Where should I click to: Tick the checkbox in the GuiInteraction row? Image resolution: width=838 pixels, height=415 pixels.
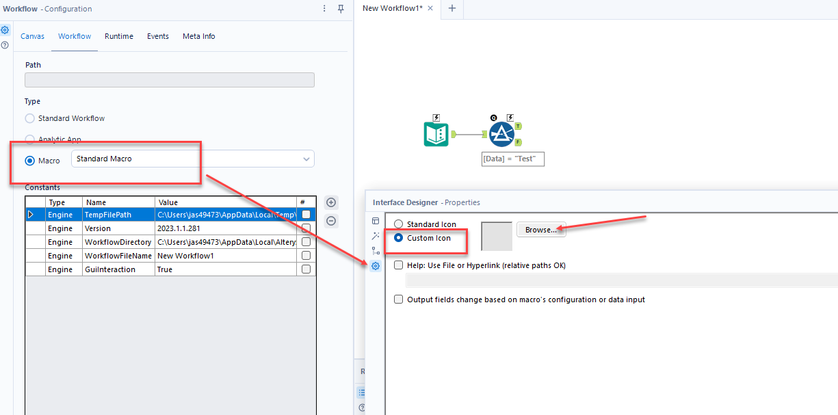306,270
